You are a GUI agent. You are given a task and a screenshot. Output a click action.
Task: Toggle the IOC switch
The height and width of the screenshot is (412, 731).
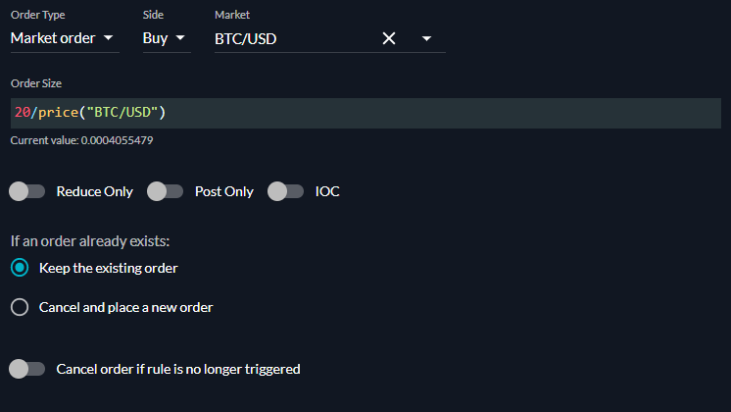(x=285, y=191)
